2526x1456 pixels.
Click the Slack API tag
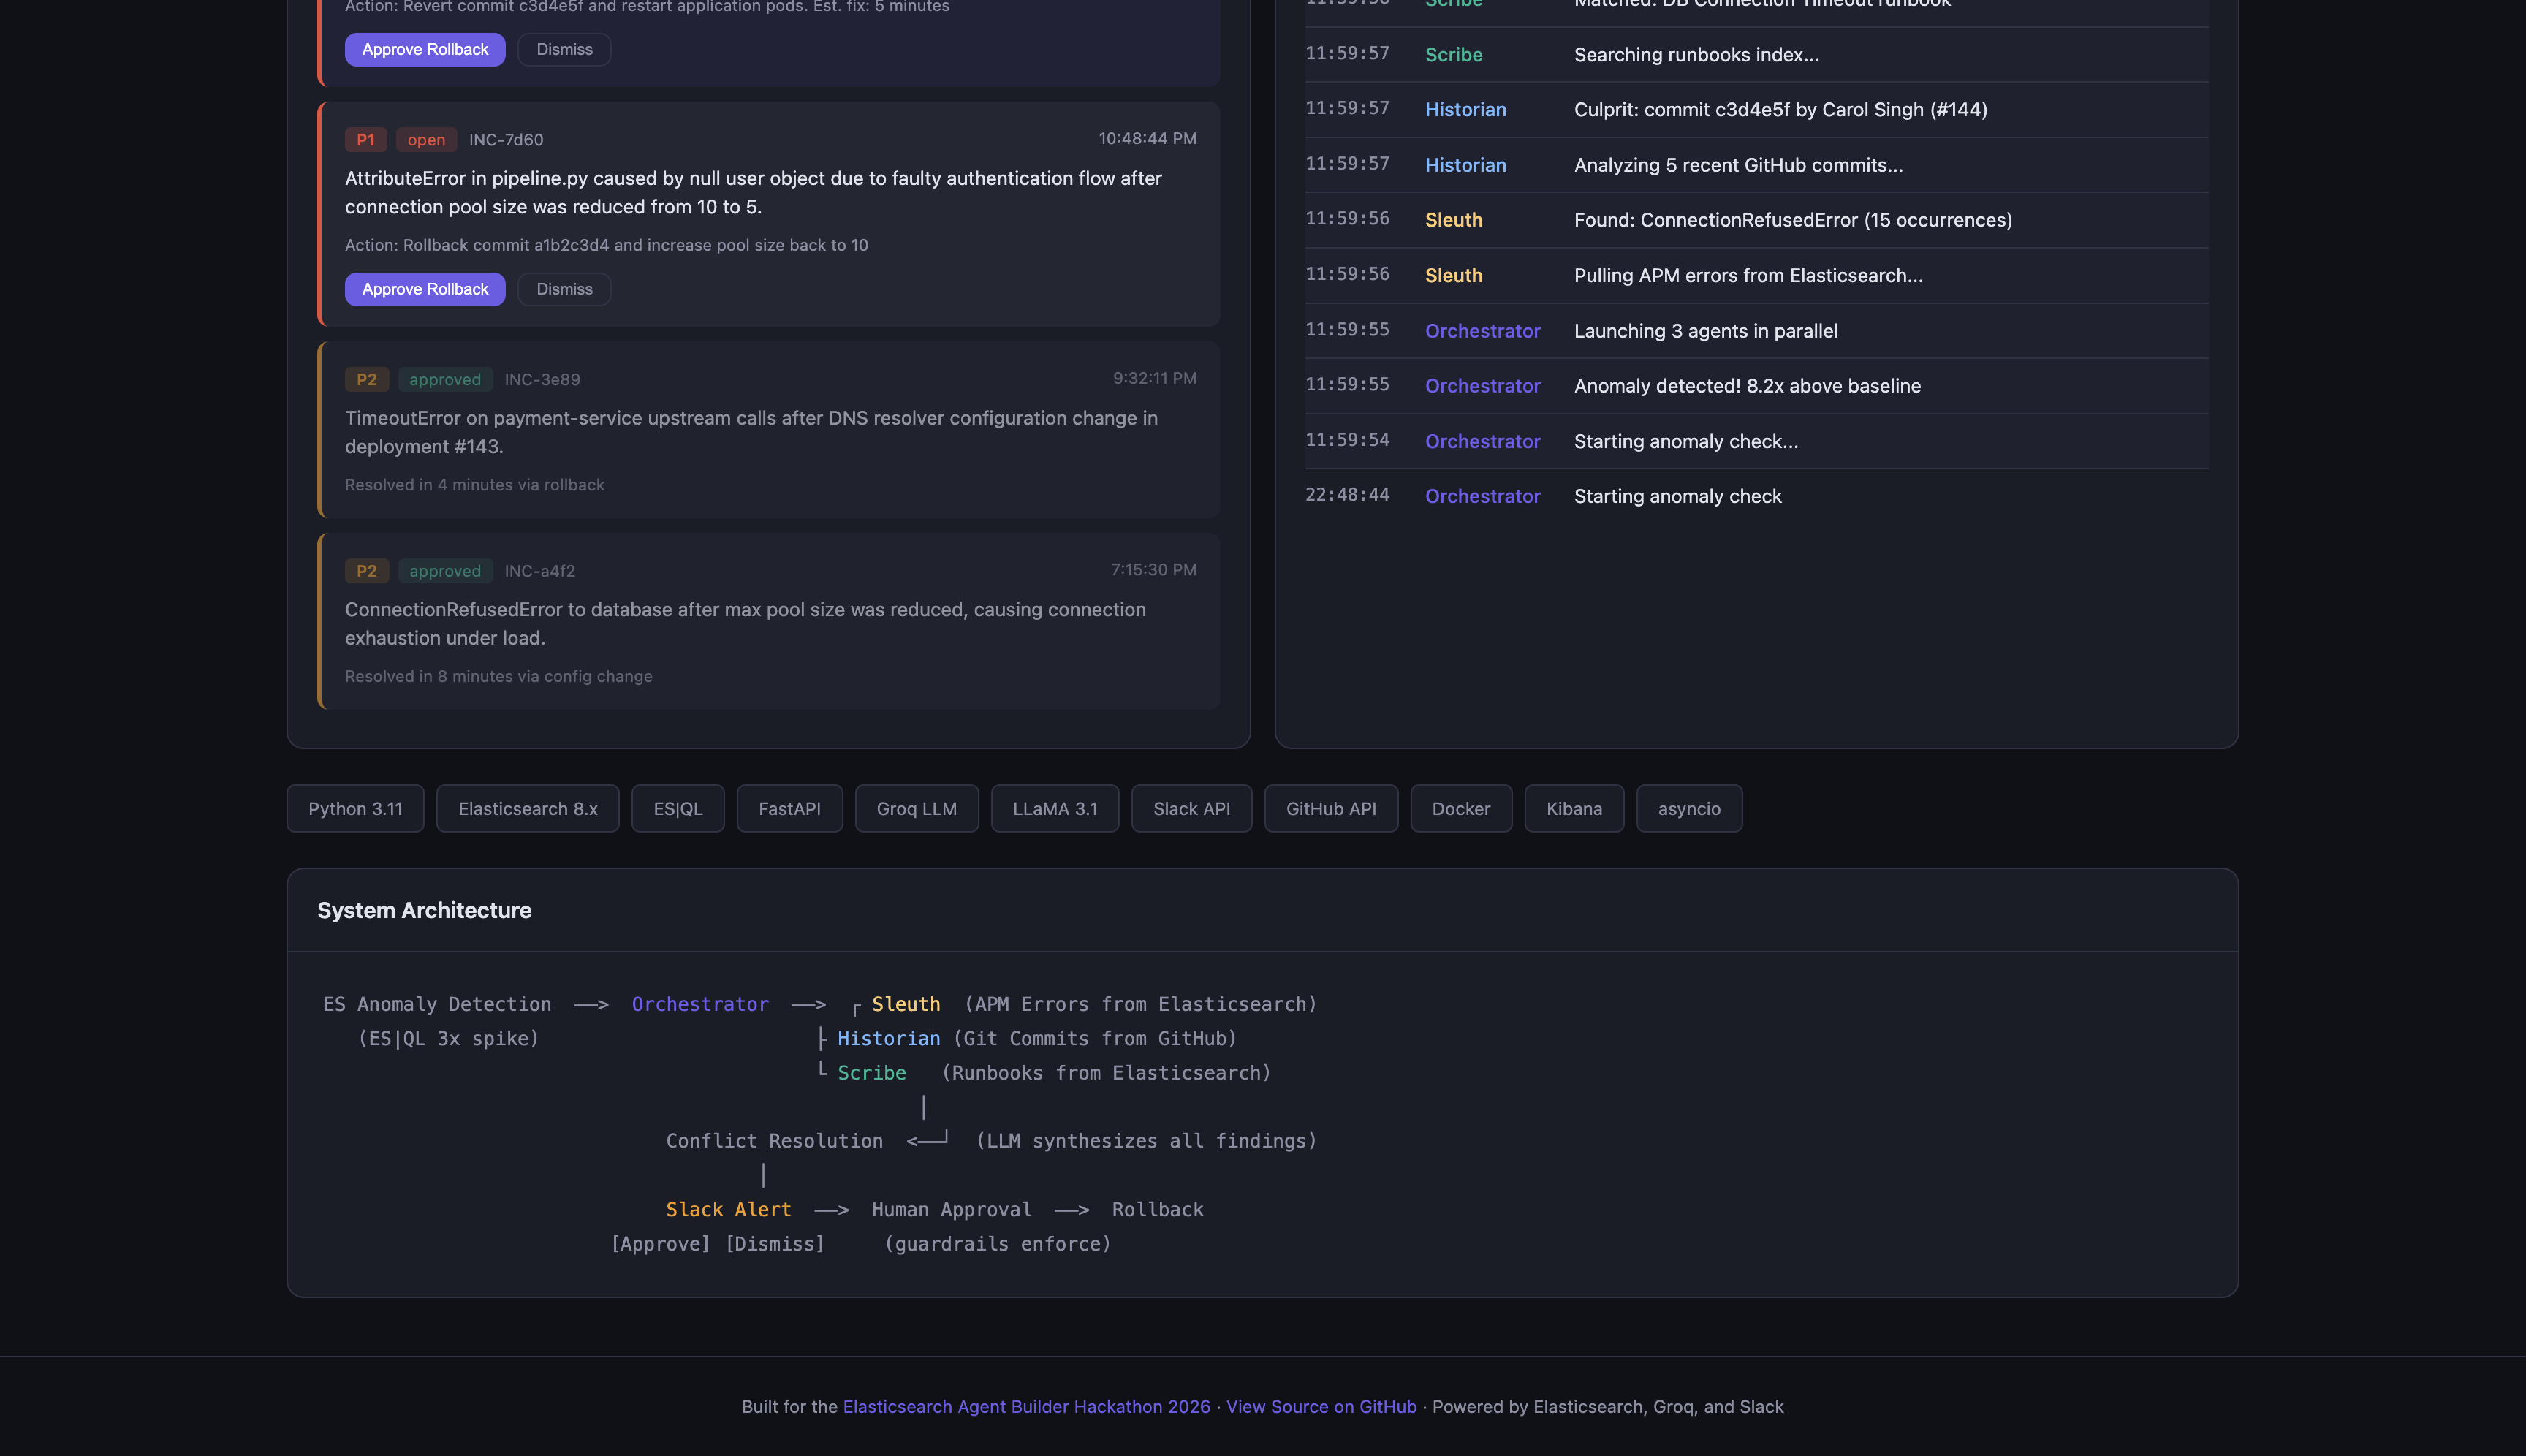point(1191,808)
